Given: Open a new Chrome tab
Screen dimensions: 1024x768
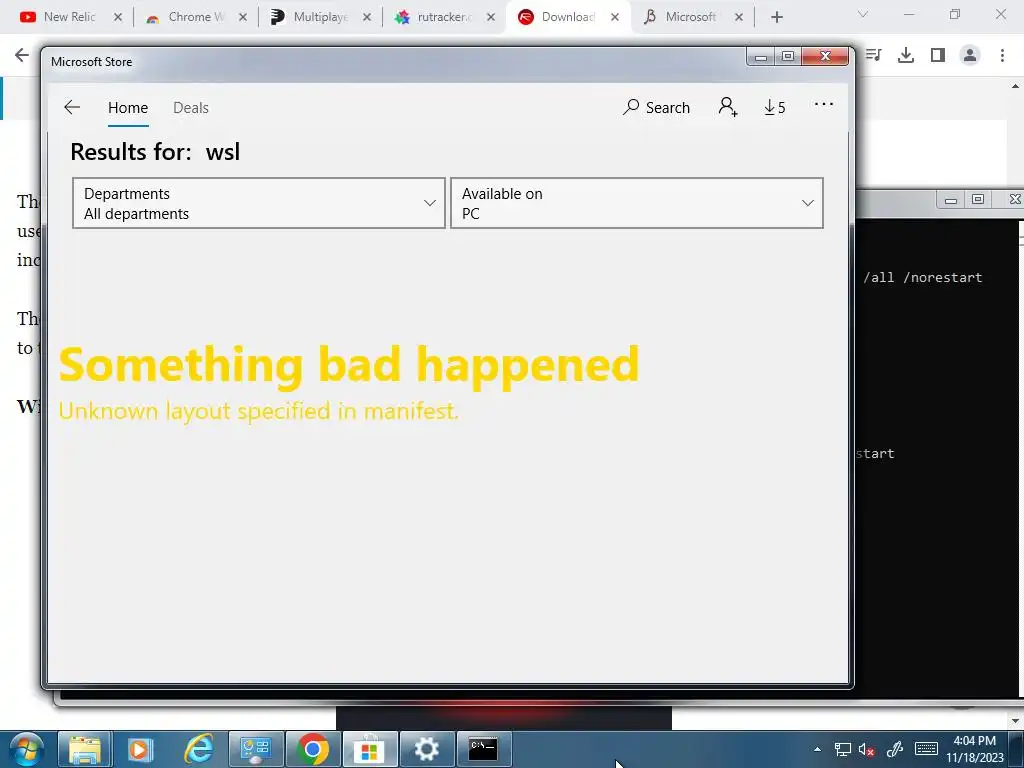Looking at the screenshot, I should tap(776, 17).
